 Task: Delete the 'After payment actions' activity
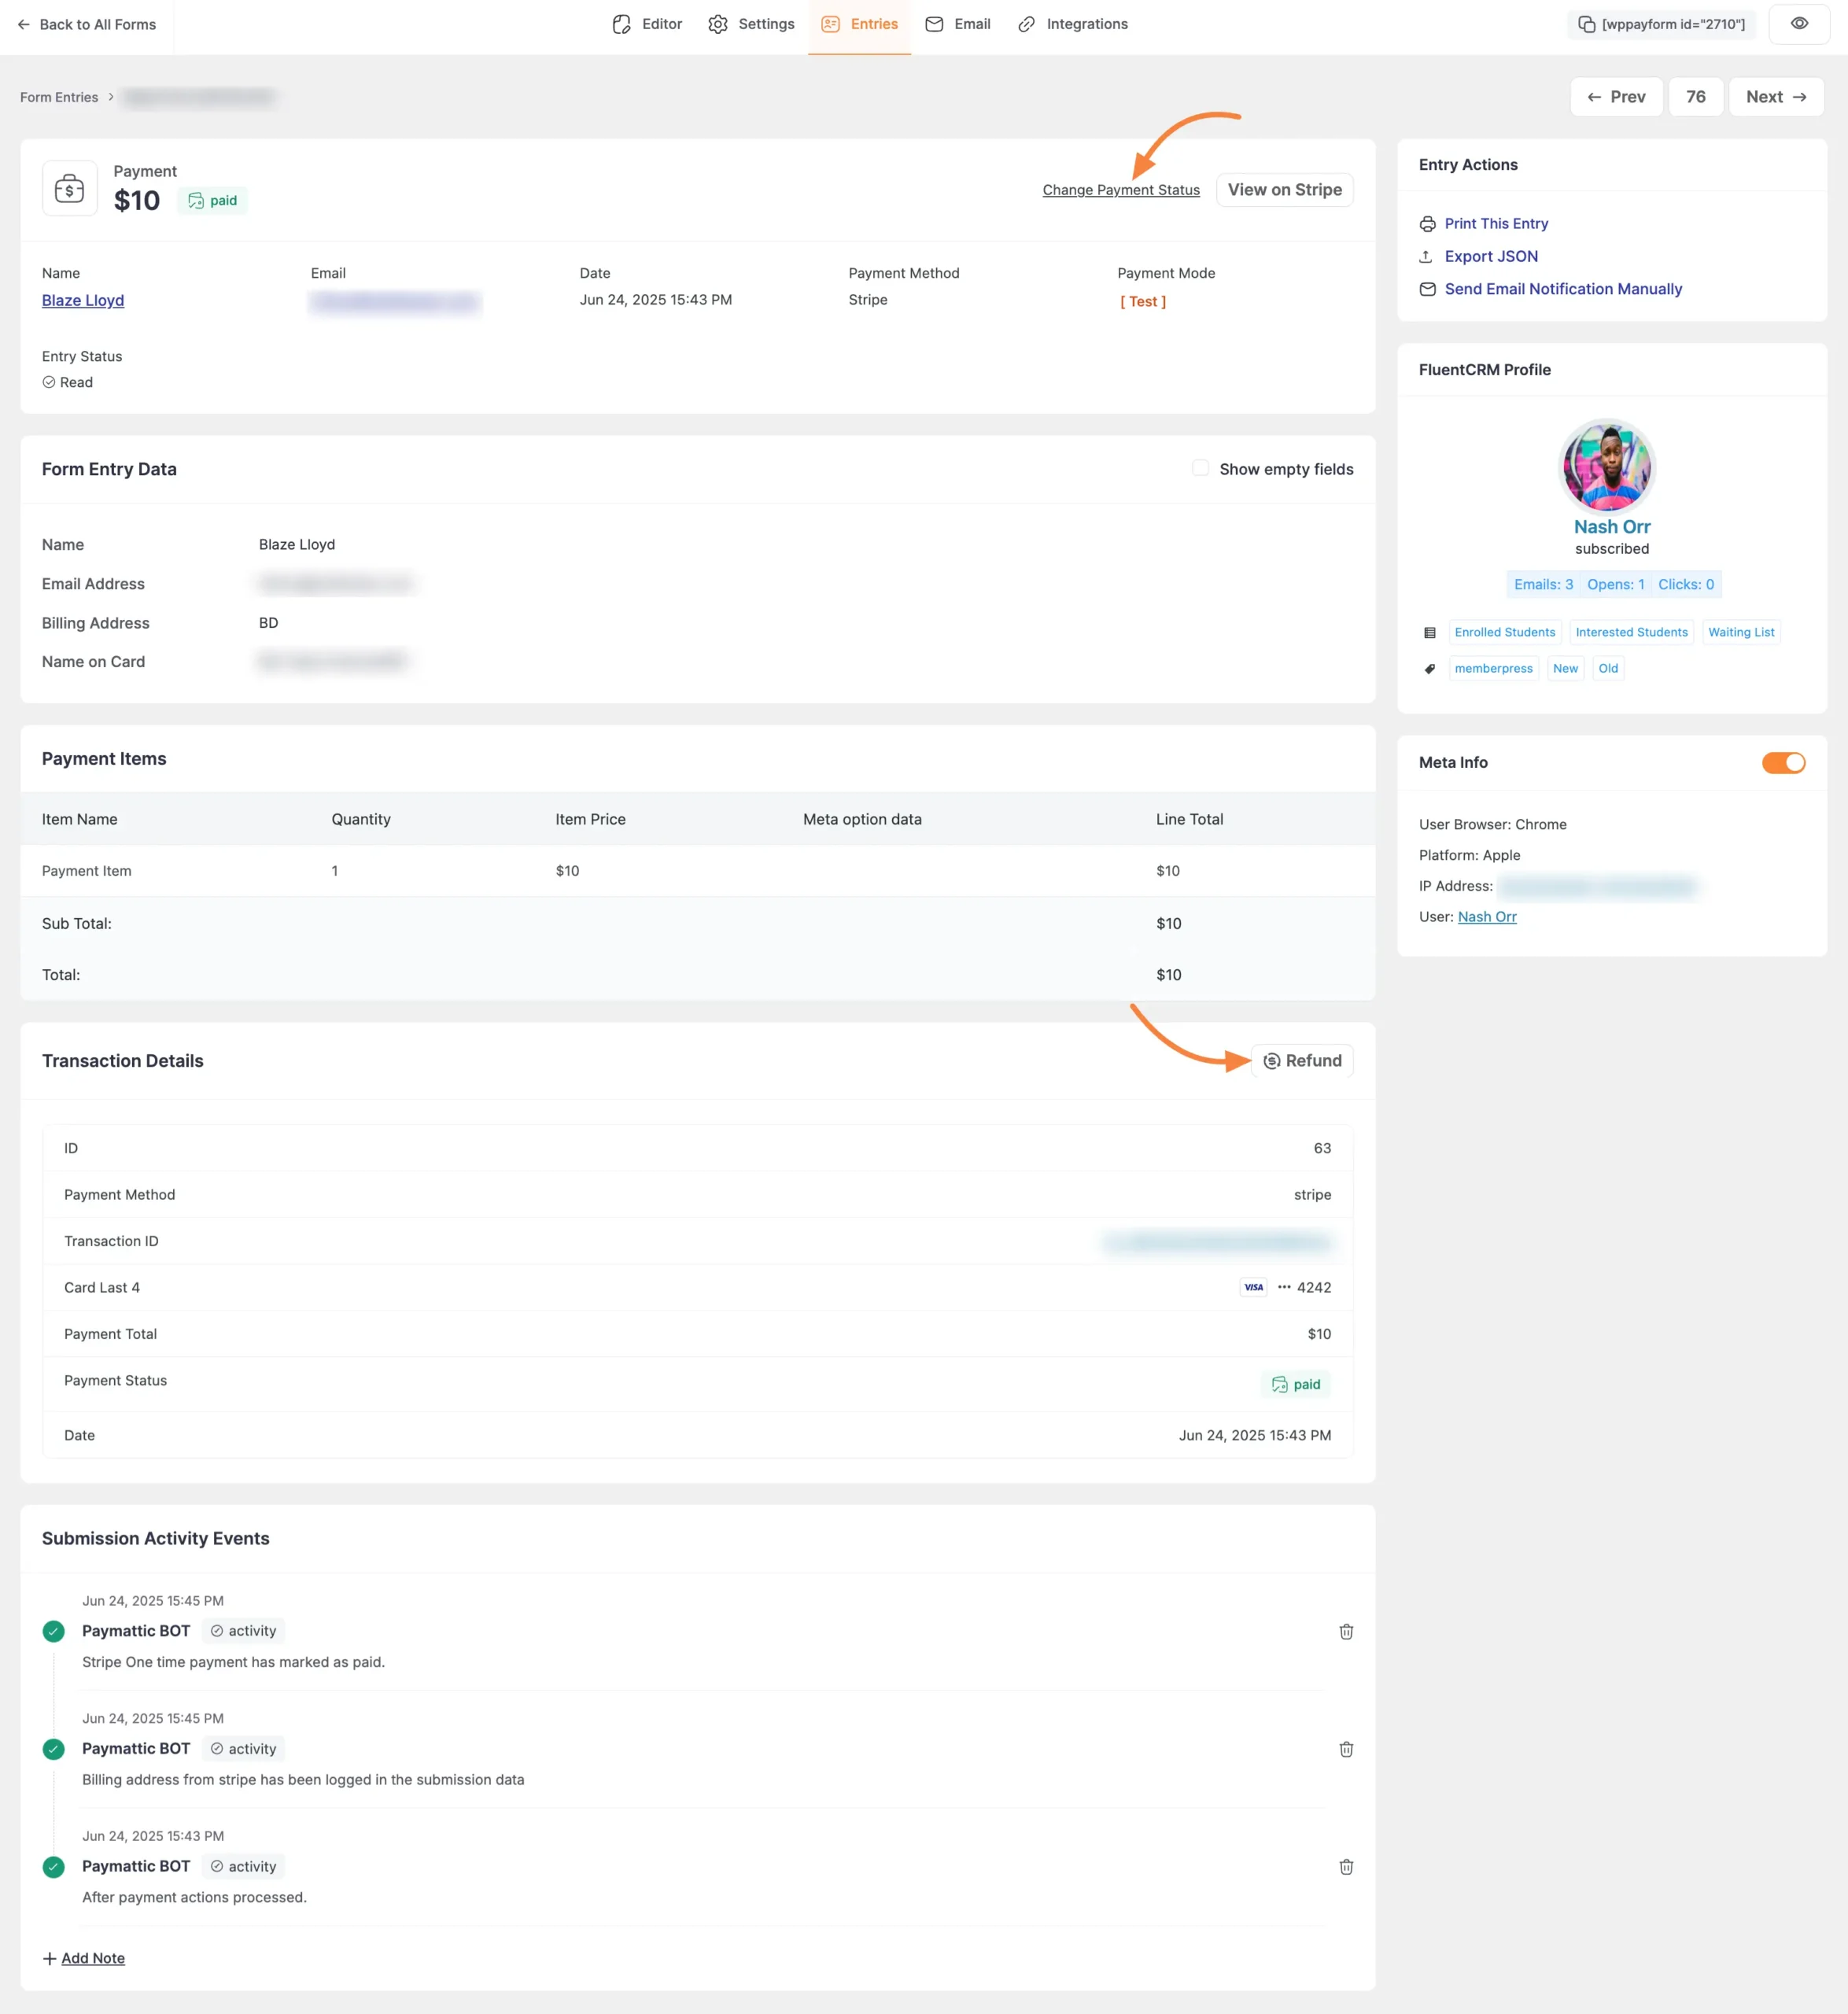(x=1346, y=1867)
